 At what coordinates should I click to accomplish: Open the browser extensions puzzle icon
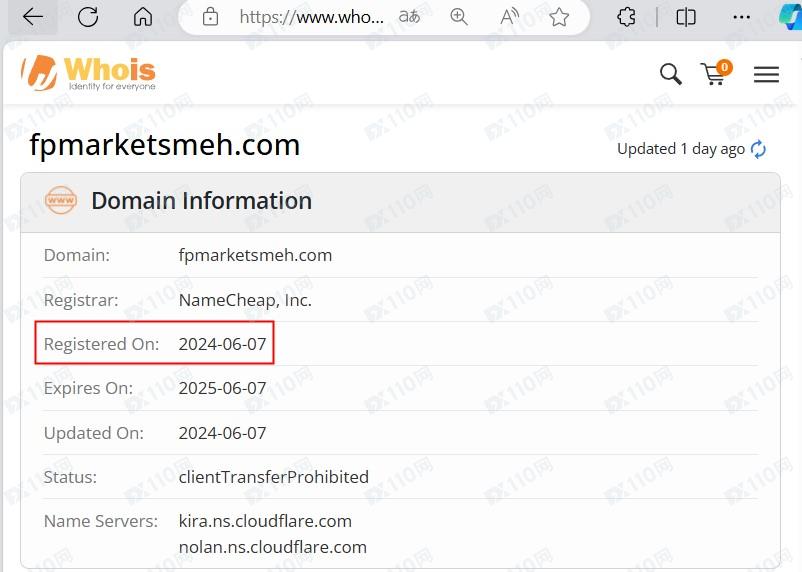(x=627, y=17)
